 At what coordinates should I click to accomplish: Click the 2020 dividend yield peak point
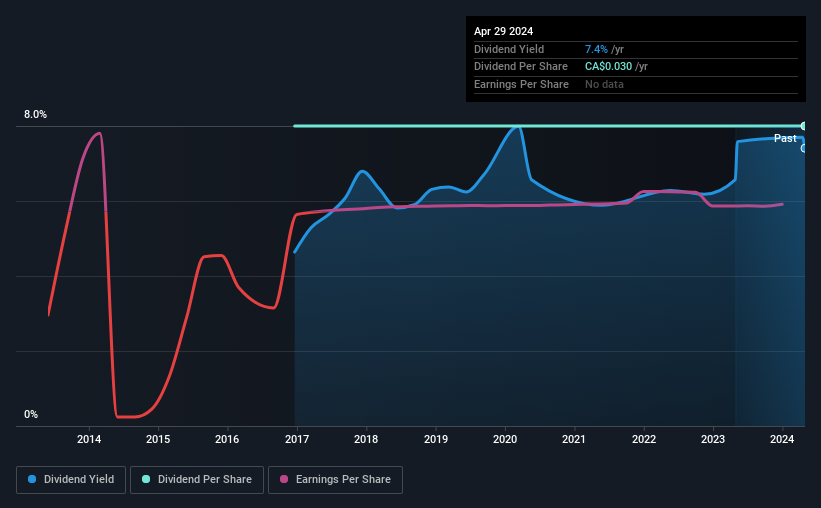pyautogui.click(x=517, y=127)
